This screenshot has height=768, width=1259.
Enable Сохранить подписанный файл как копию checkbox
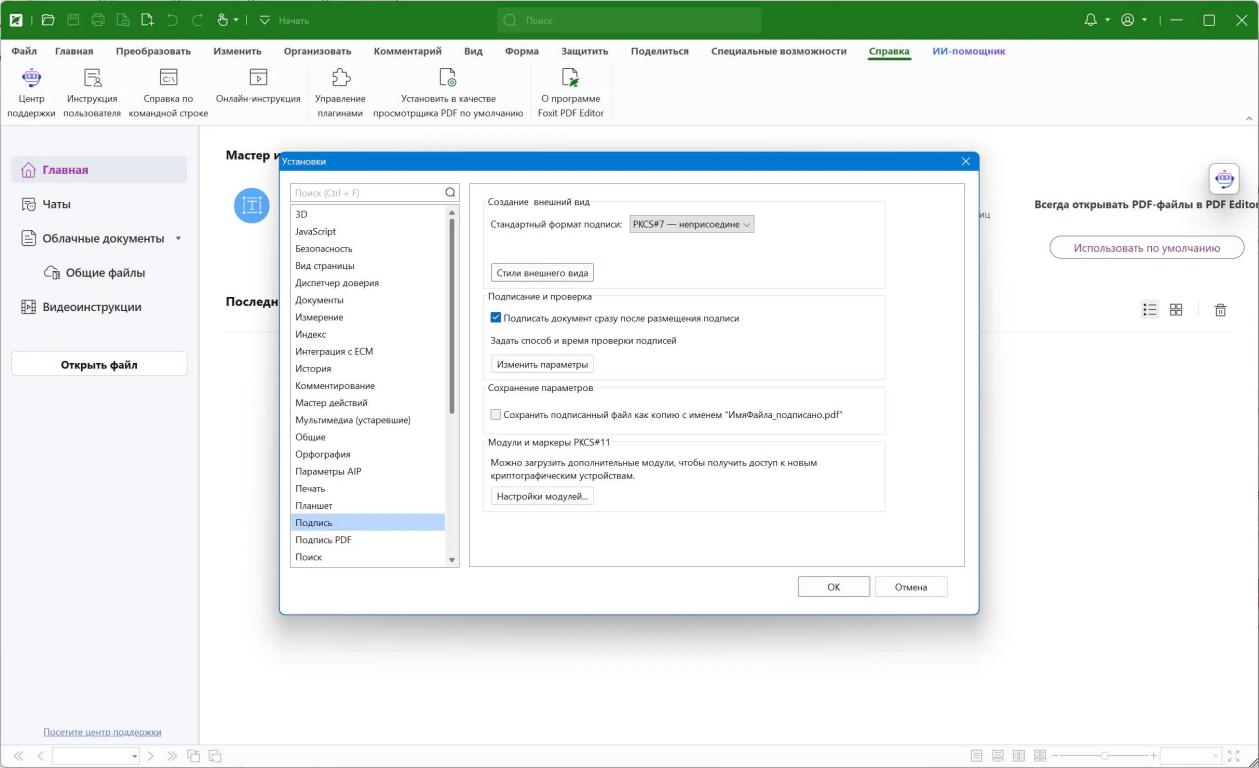pos(496,414)
